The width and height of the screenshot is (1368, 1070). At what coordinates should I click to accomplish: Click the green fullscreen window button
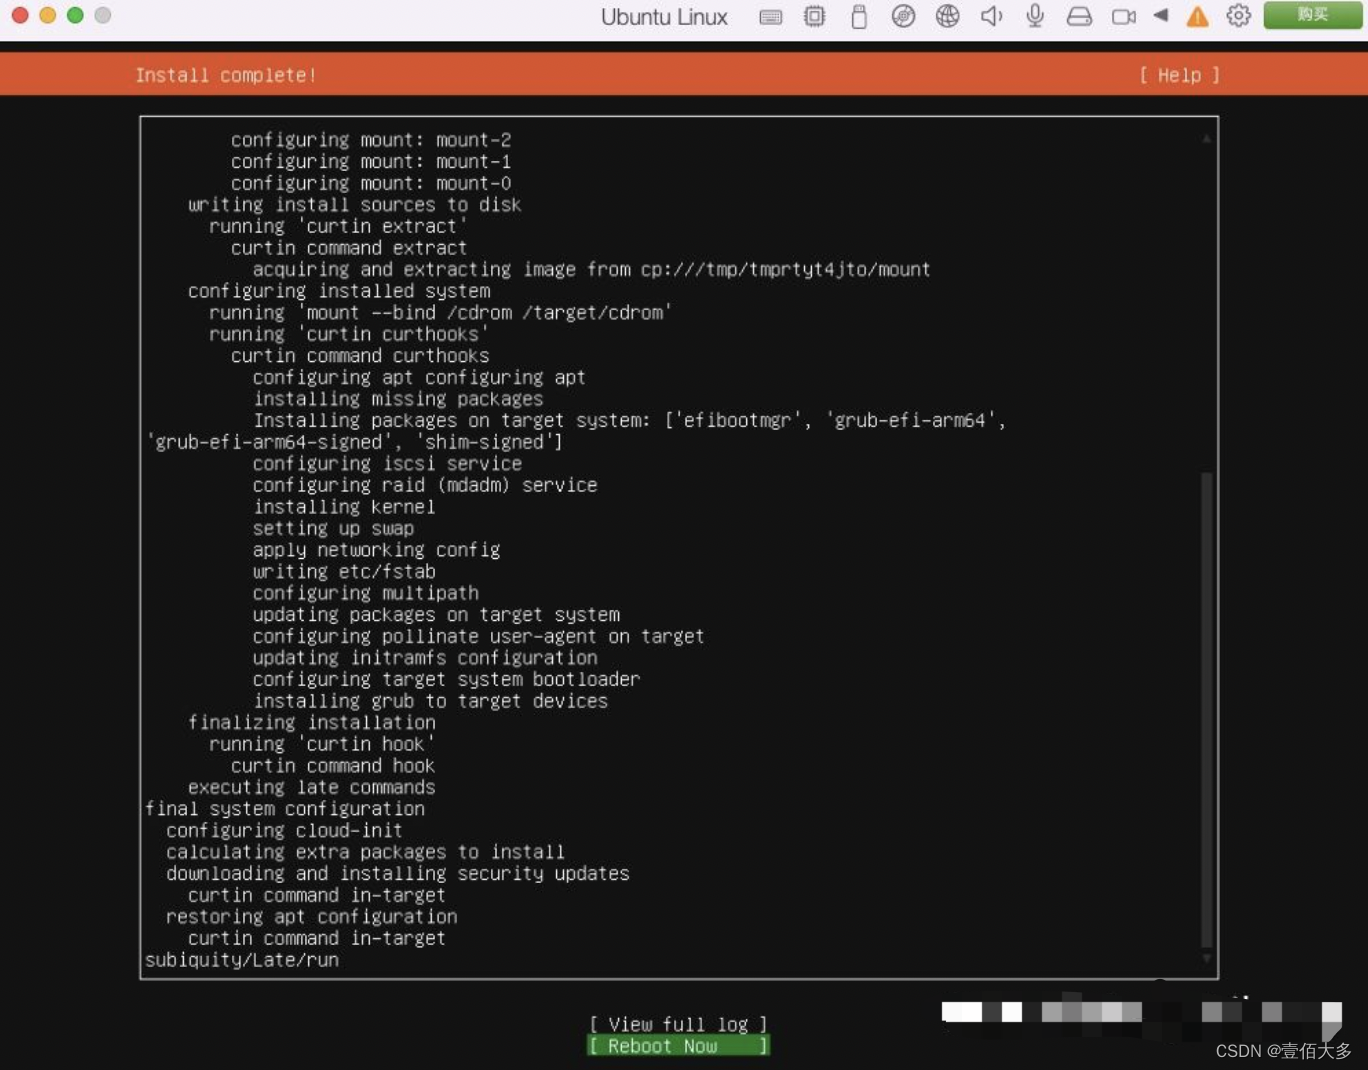coord(75,15)
